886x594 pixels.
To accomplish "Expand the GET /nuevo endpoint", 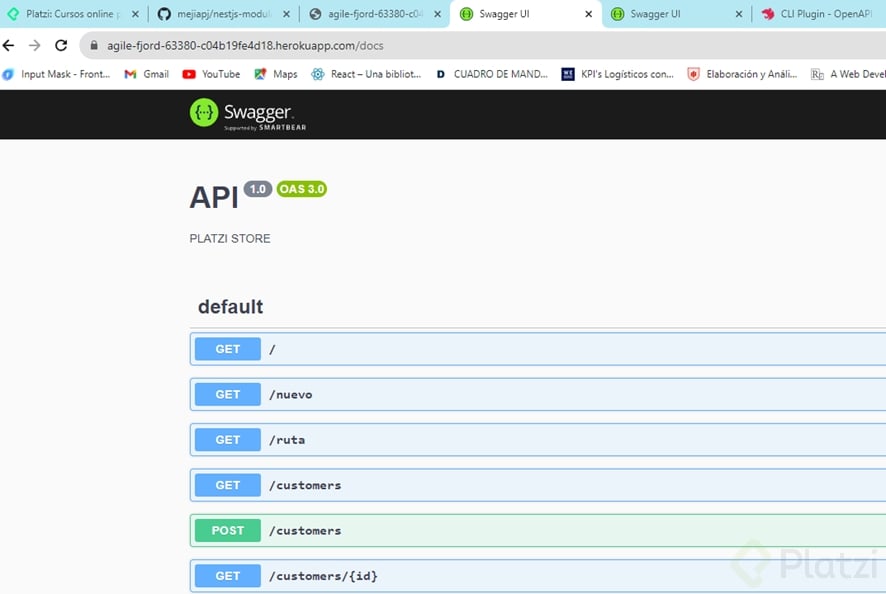I will tap(537, 394).
